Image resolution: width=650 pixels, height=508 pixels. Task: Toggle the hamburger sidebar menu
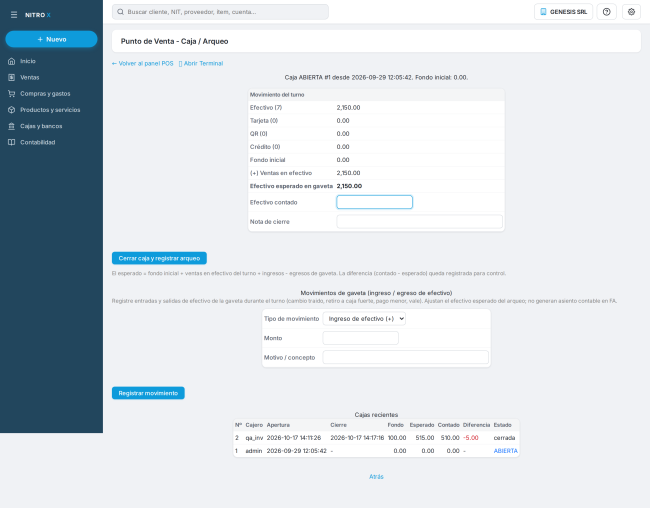tap(14, 15)
